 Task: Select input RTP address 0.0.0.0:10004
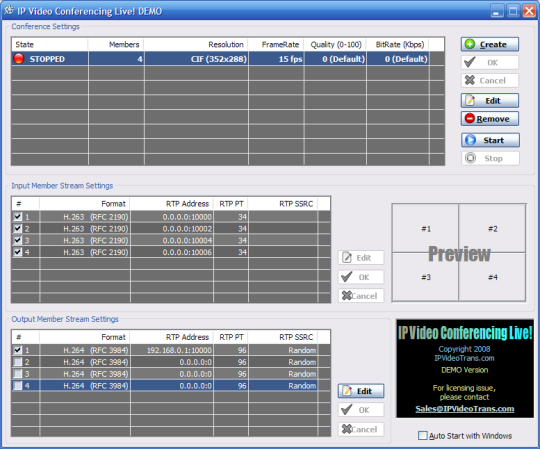(x=172, y=240)
